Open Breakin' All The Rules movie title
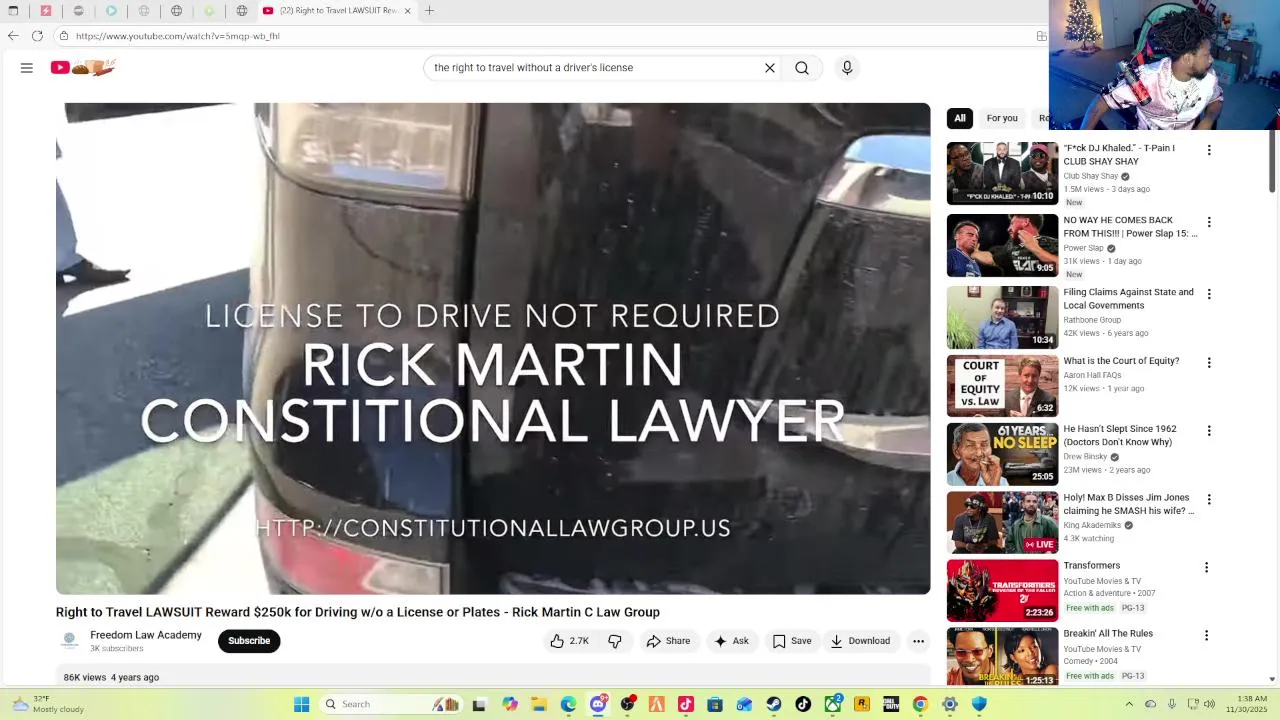Screen dimensions: 1280x720 click(1108, 634)
